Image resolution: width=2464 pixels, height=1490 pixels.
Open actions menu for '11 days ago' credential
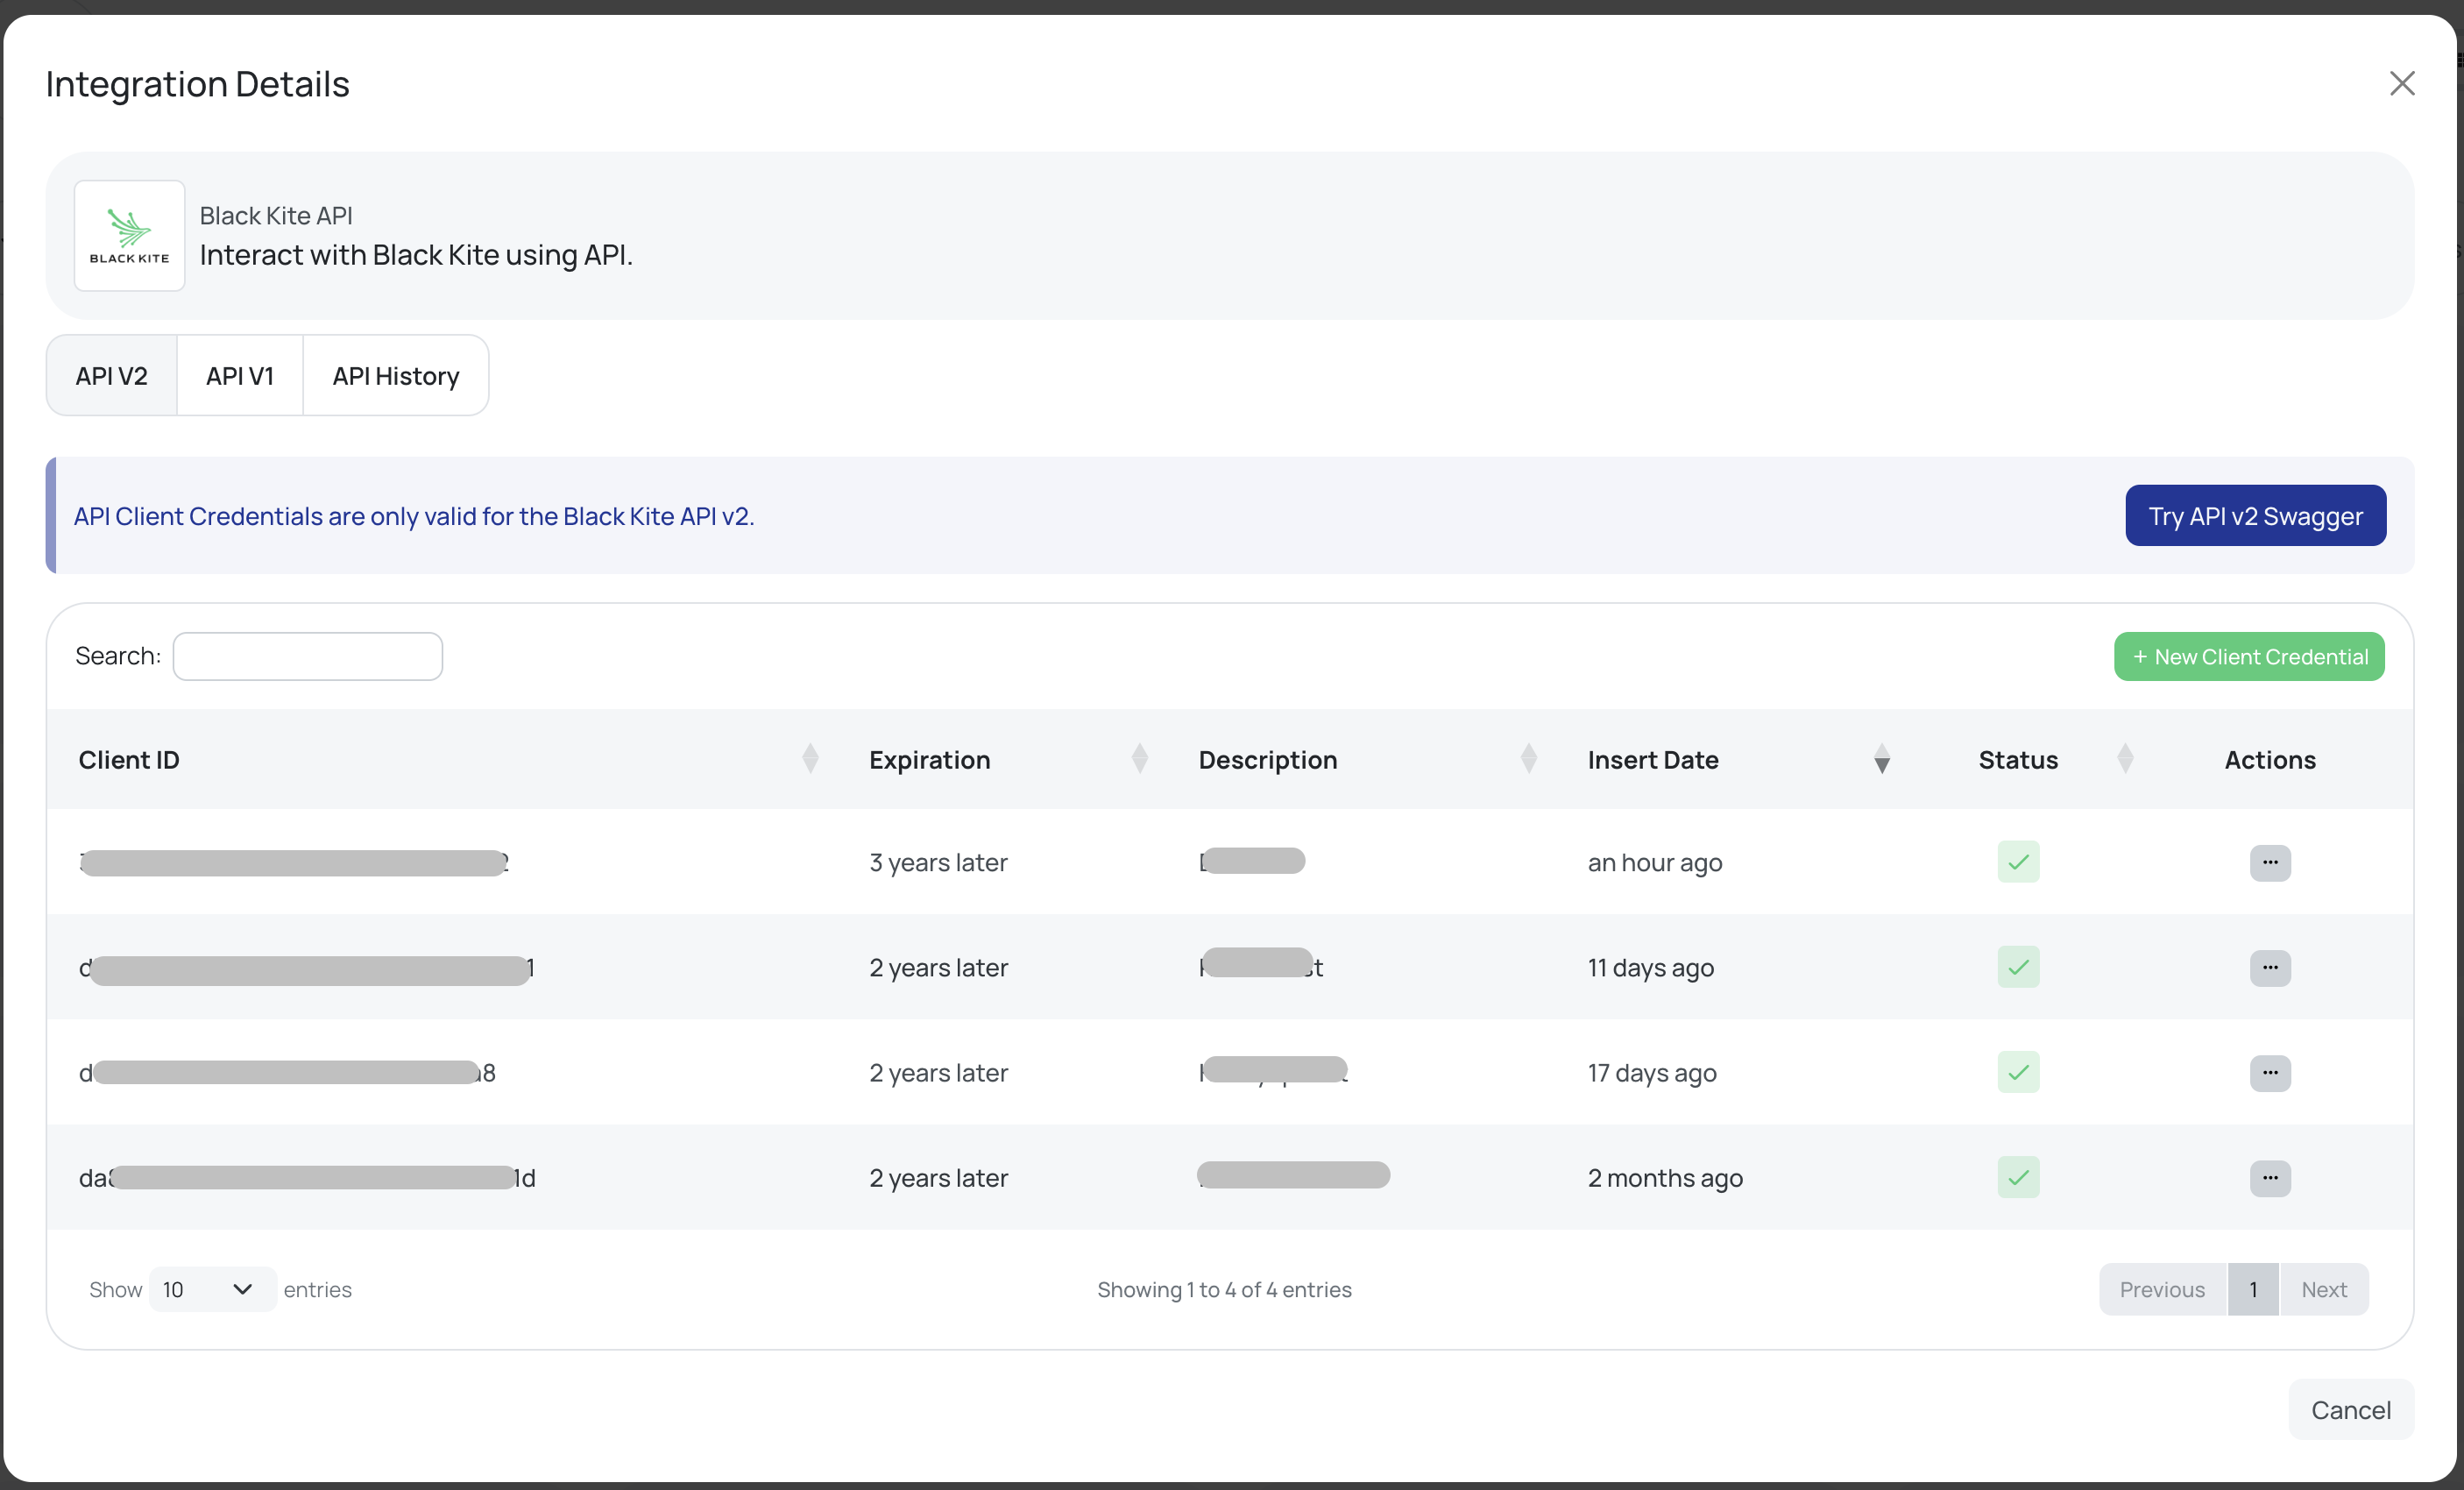[2269, 967]
